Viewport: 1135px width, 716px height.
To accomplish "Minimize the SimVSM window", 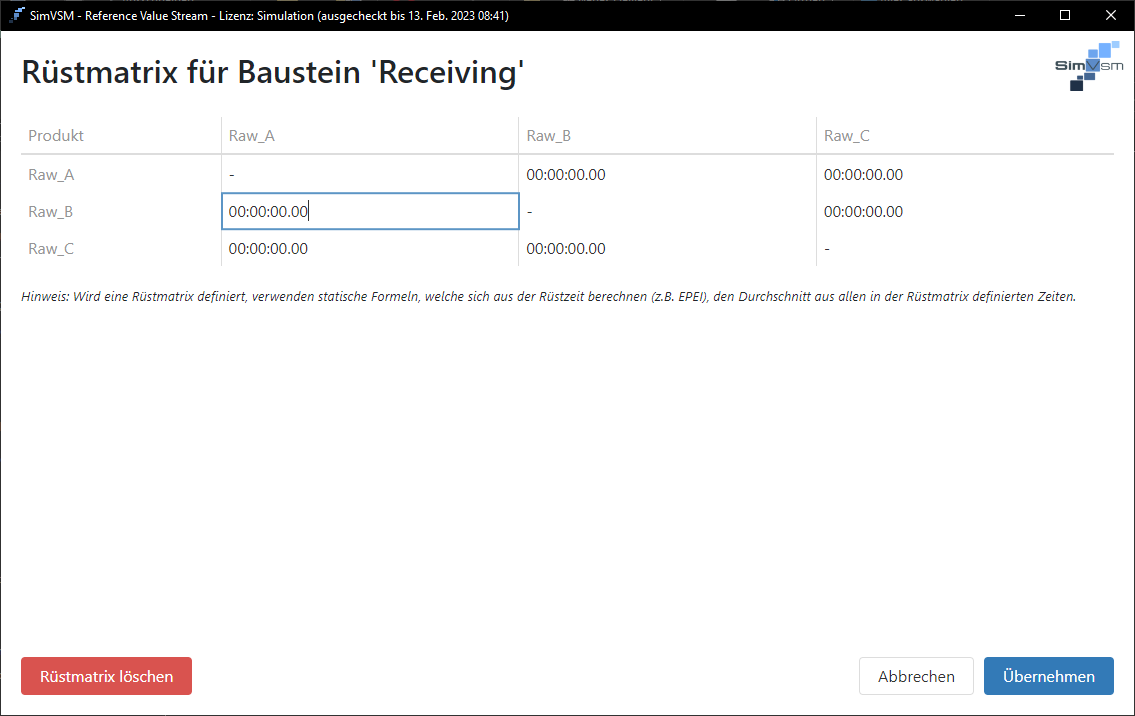I will click(x=1020, y=15).
